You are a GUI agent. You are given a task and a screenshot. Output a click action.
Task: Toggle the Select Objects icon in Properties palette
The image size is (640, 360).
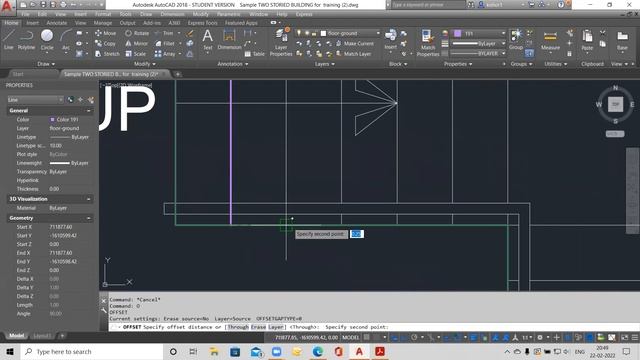click(80, 100)
